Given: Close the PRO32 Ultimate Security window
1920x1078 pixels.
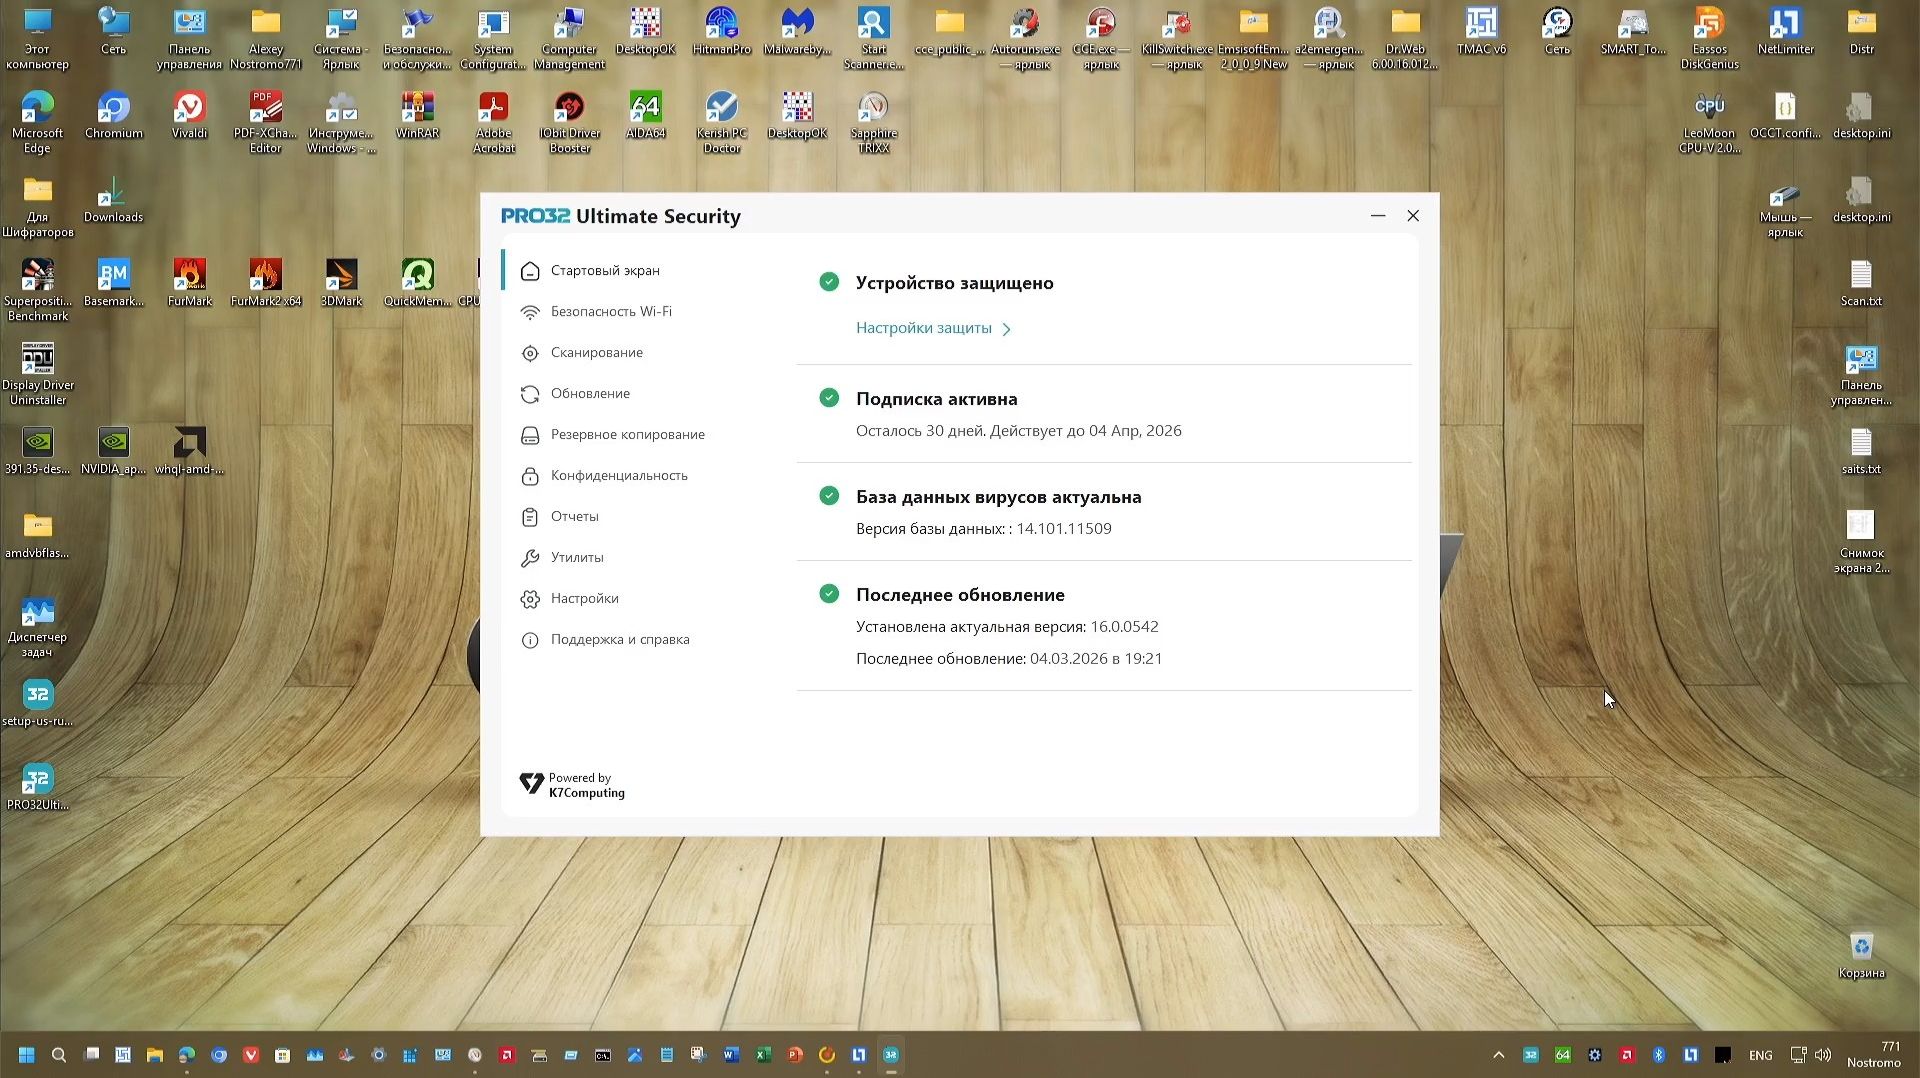Looking at the screenshot, I should 1413,216.
